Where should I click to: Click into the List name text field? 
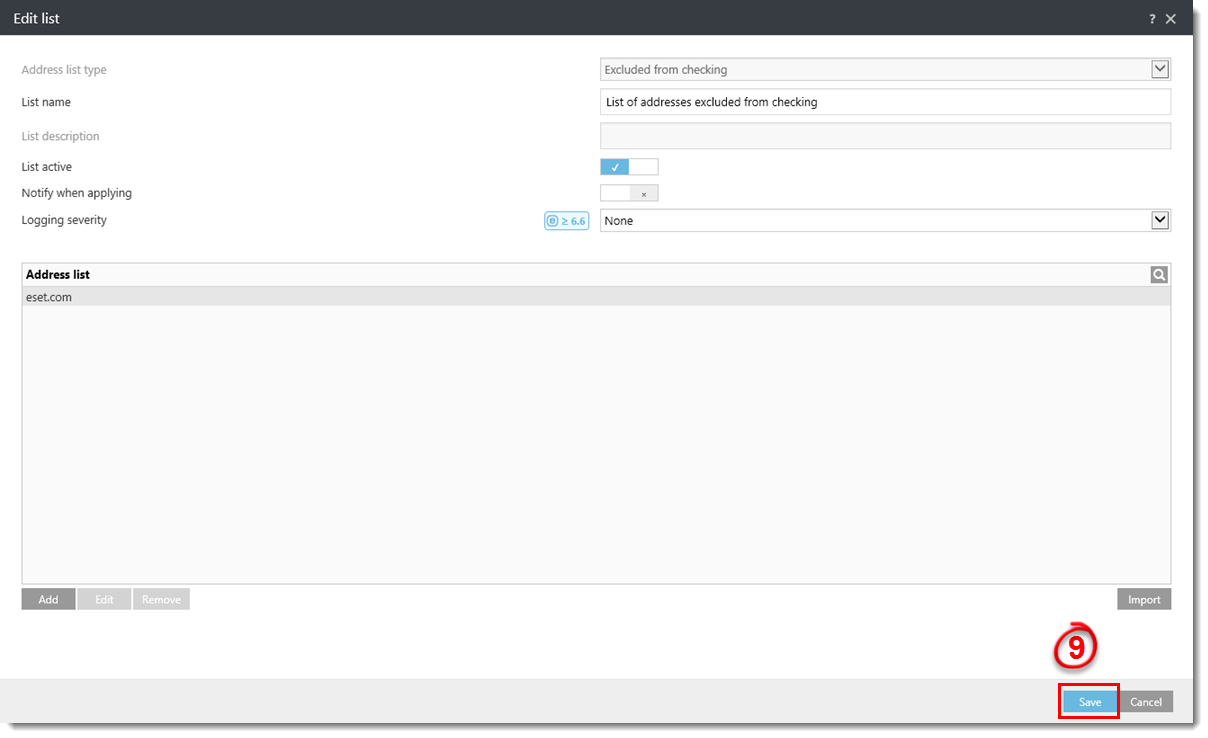885,102
